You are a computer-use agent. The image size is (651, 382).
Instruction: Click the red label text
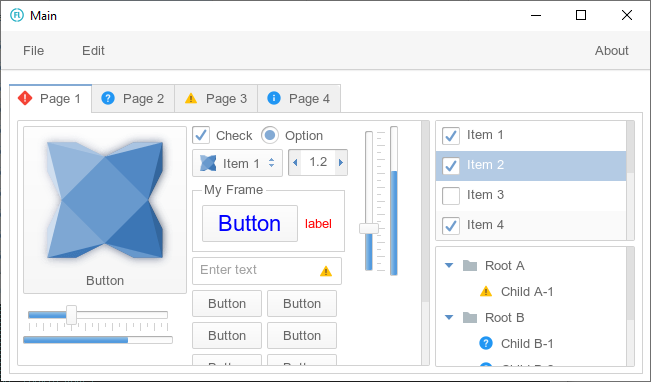pos(318,224)
